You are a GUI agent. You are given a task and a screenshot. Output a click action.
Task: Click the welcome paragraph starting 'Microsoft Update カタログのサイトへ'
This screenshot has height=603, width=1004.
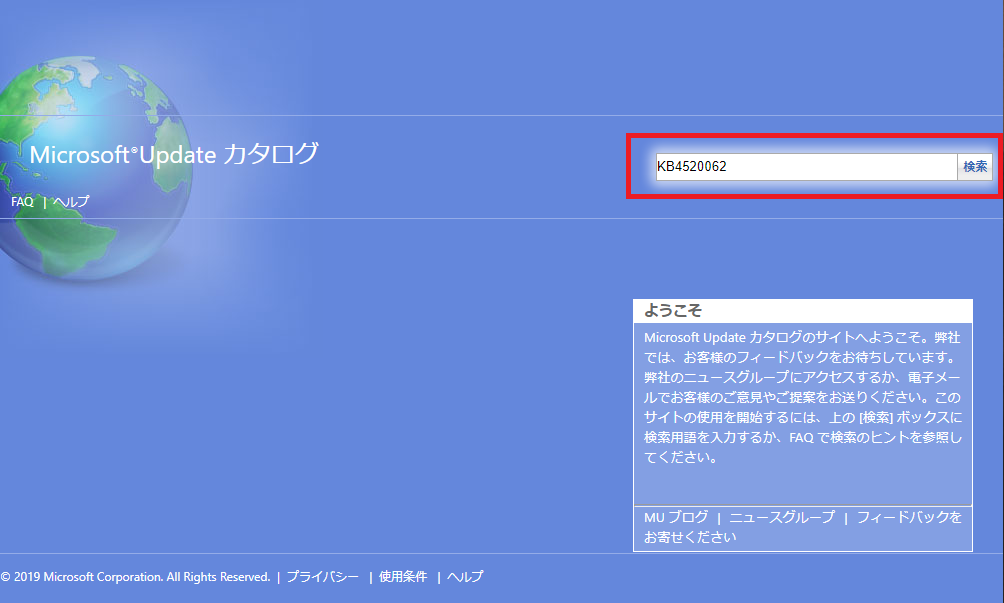[803, 397]
